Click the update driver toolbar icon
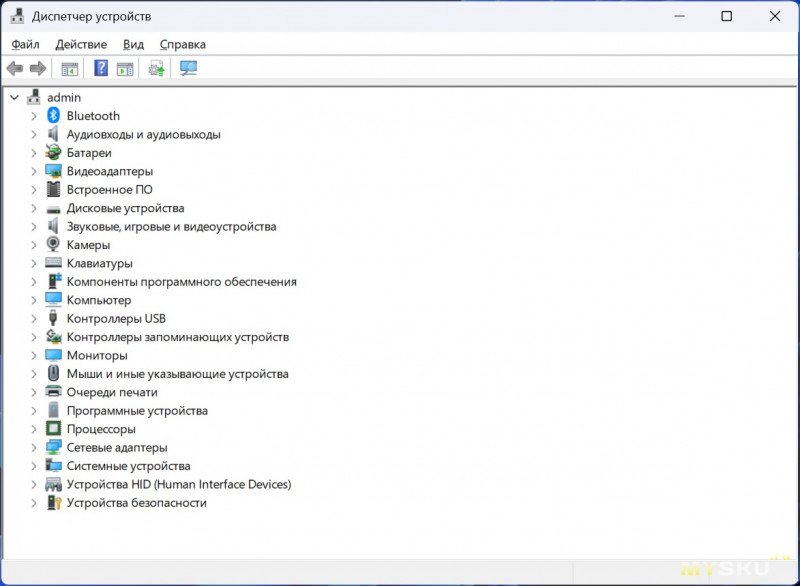 pos(156,68)
